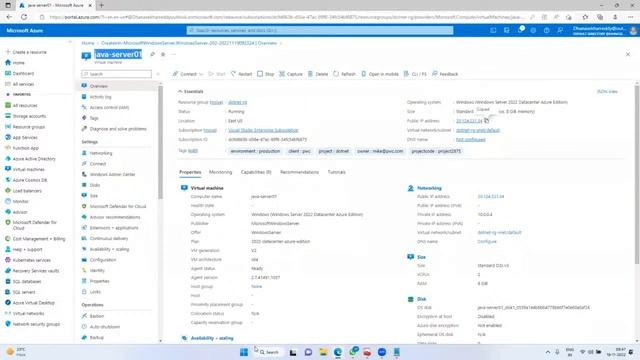Click Configure DNS name link

[487, 242]
